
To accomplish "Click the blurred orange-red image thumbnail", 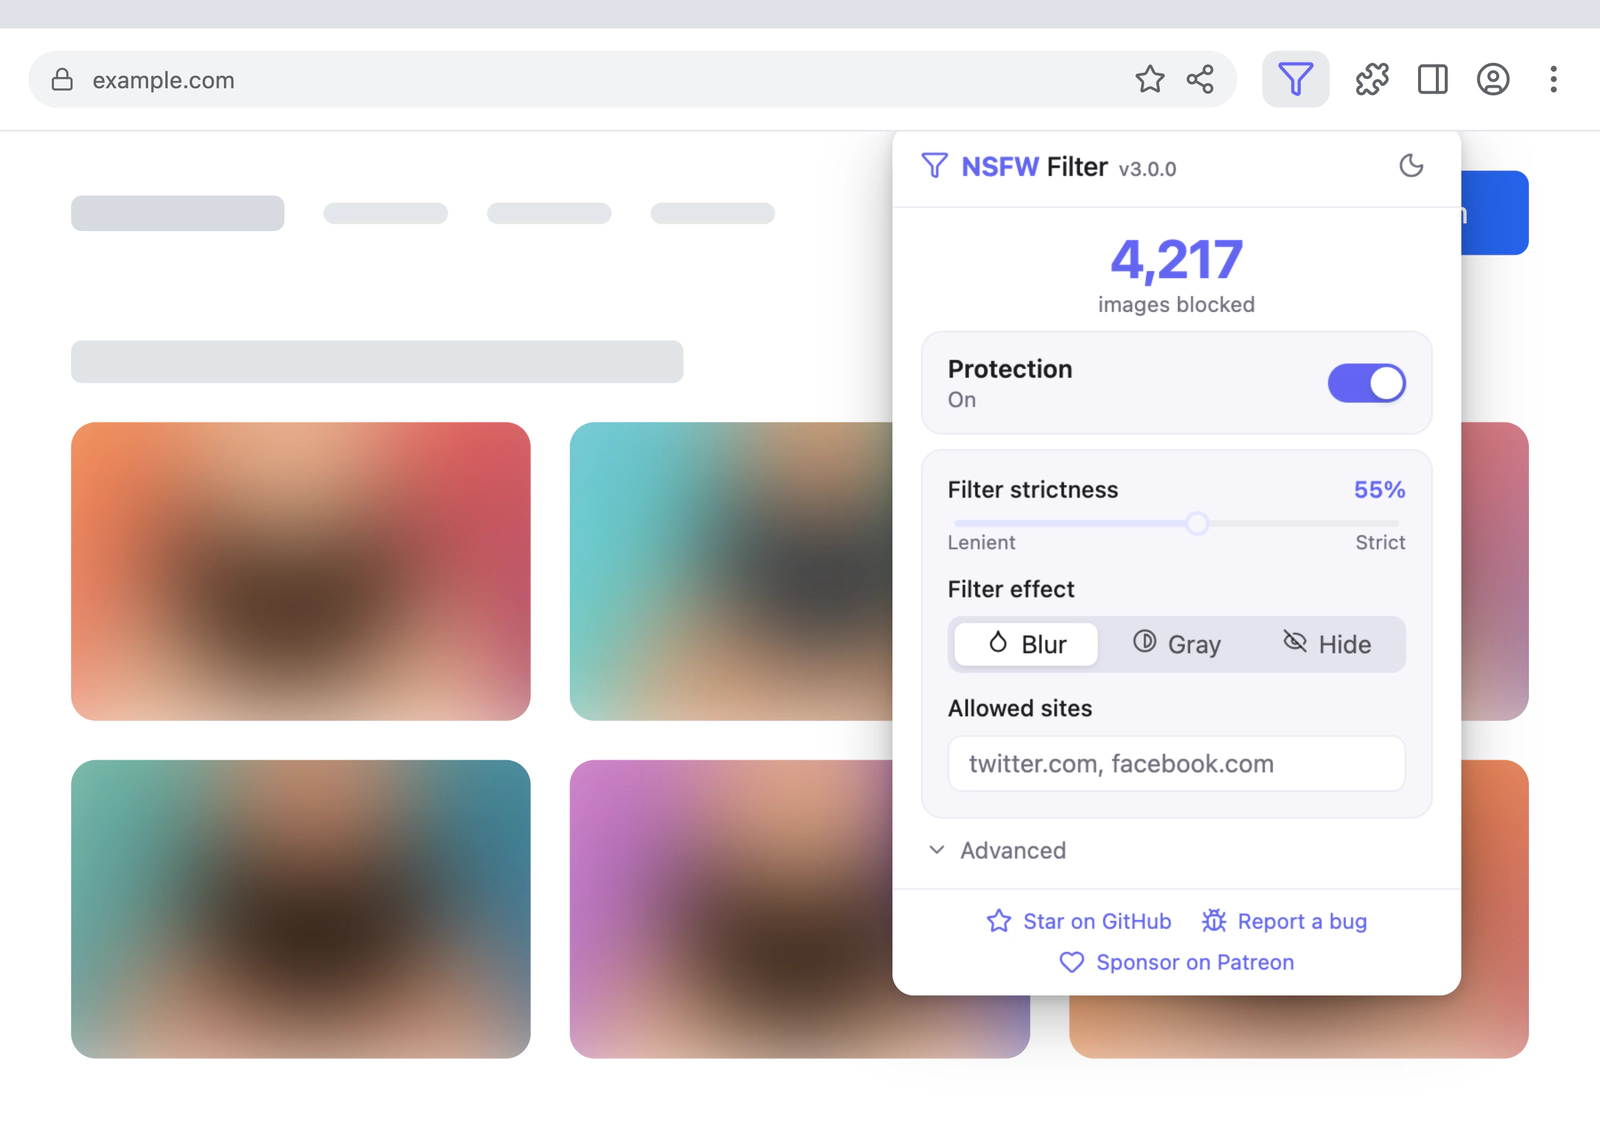I will point(301,571).
